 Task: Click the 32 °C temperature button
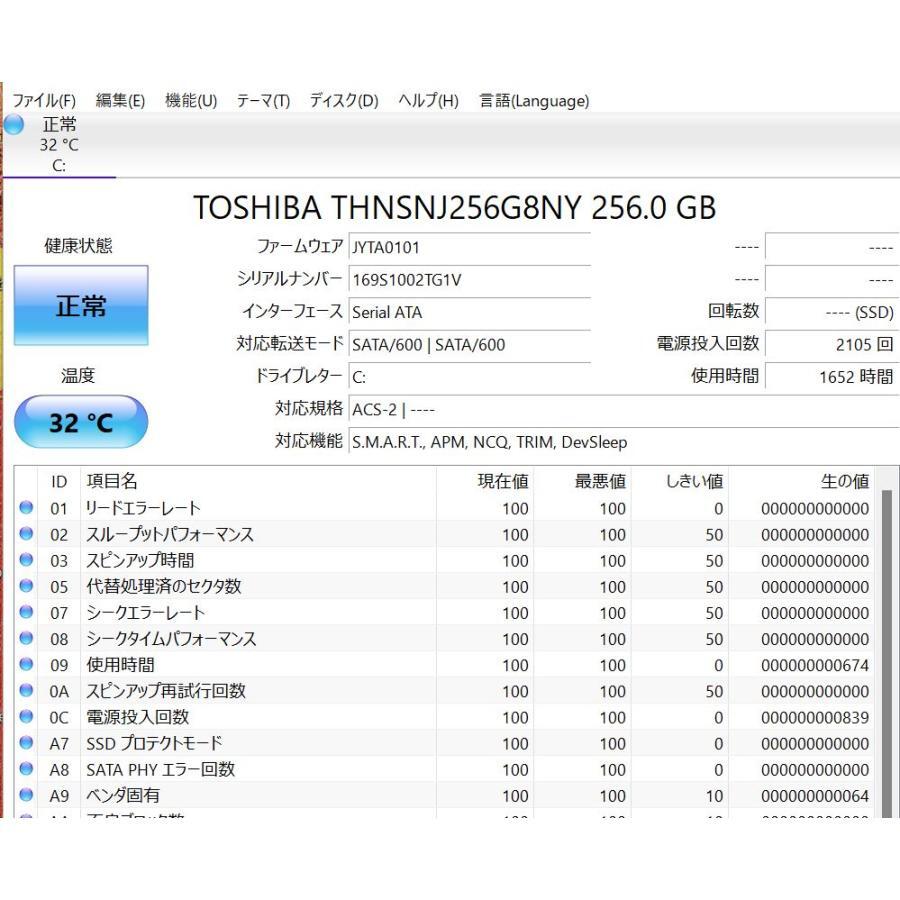(81, 422)
